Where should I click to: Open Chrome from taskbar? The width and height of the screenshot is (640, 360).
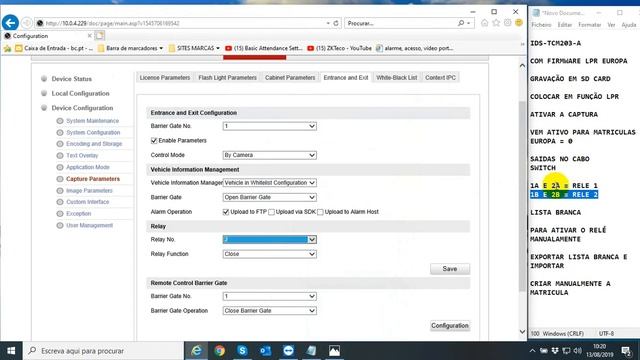click(x=220, y=351)
